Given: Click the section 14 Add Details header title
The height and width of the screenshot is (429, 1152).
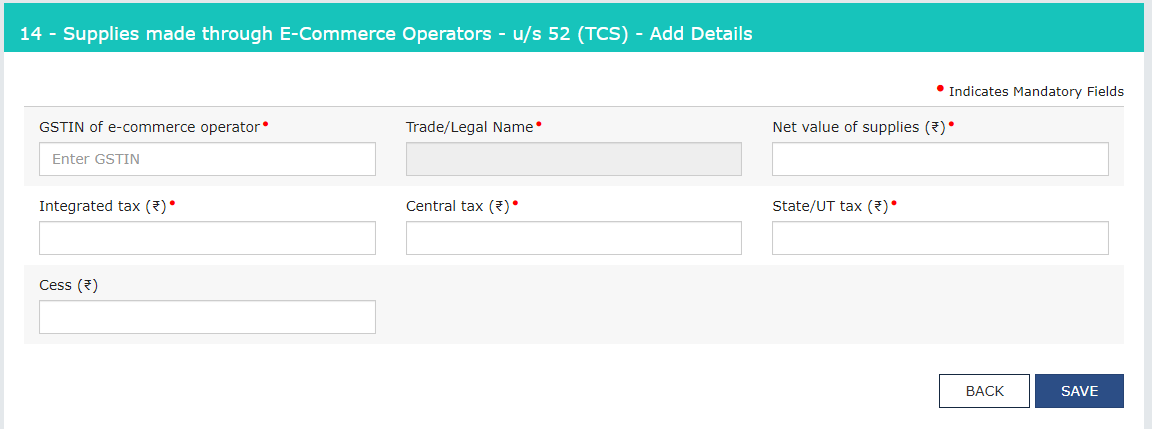Looking at the screenshot, I should [x=385, y=33].
